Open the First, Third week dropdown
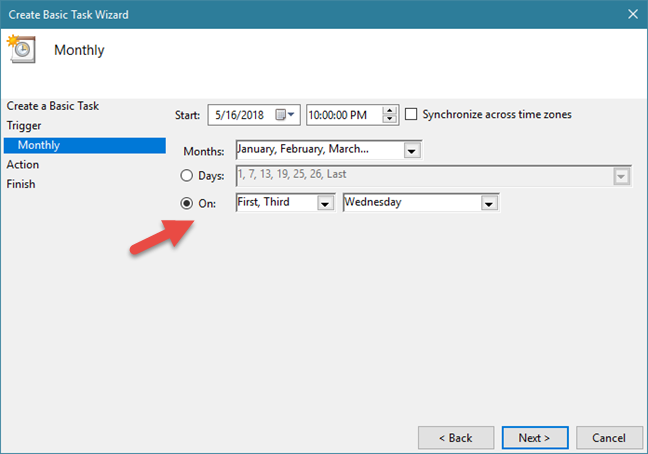The width and height of the screenshot is (648, 454). [324, 203]
